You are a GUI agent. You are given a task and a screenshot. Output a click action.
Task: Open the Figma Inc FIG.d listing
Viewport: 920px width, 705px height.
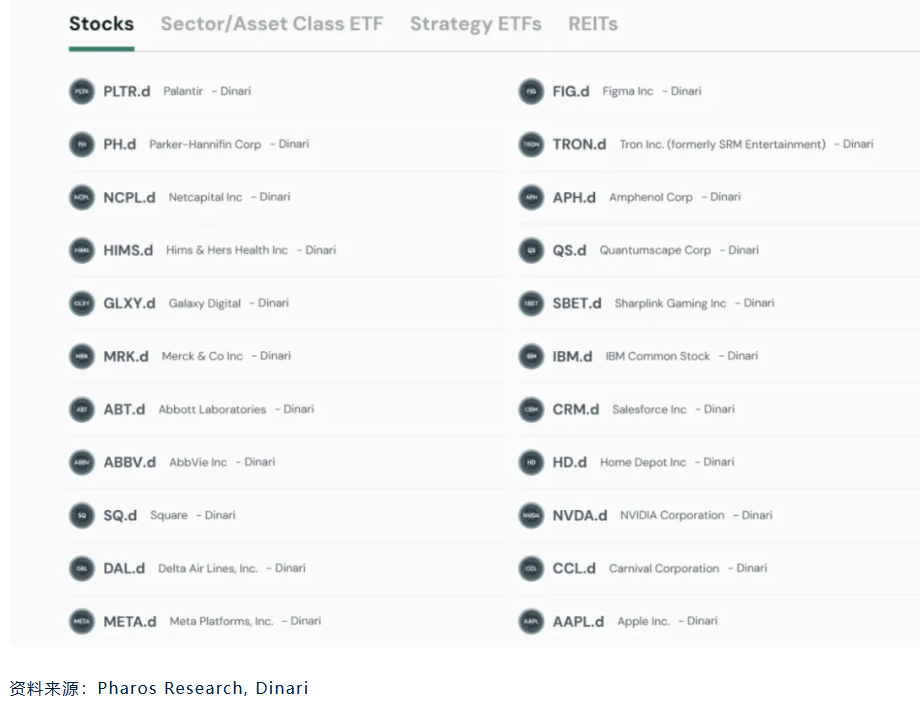pyautogui.click(x=571, y=92)
